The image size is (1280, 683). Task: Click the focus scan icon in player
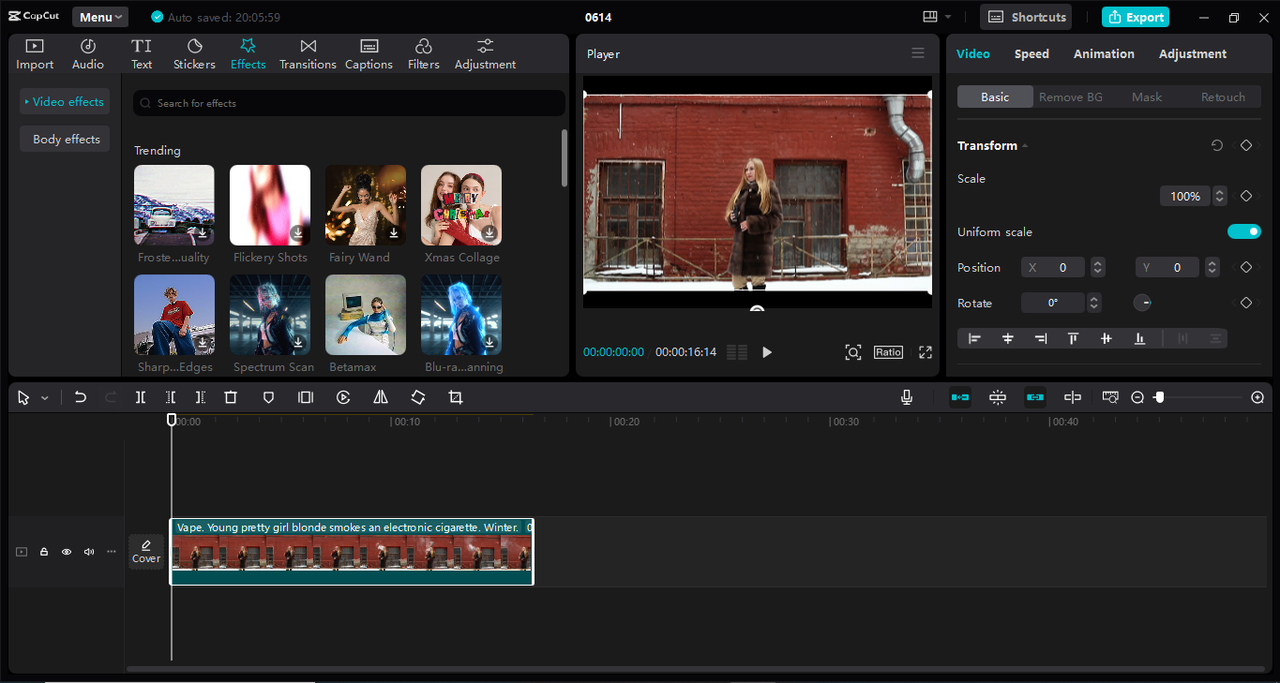853,352
